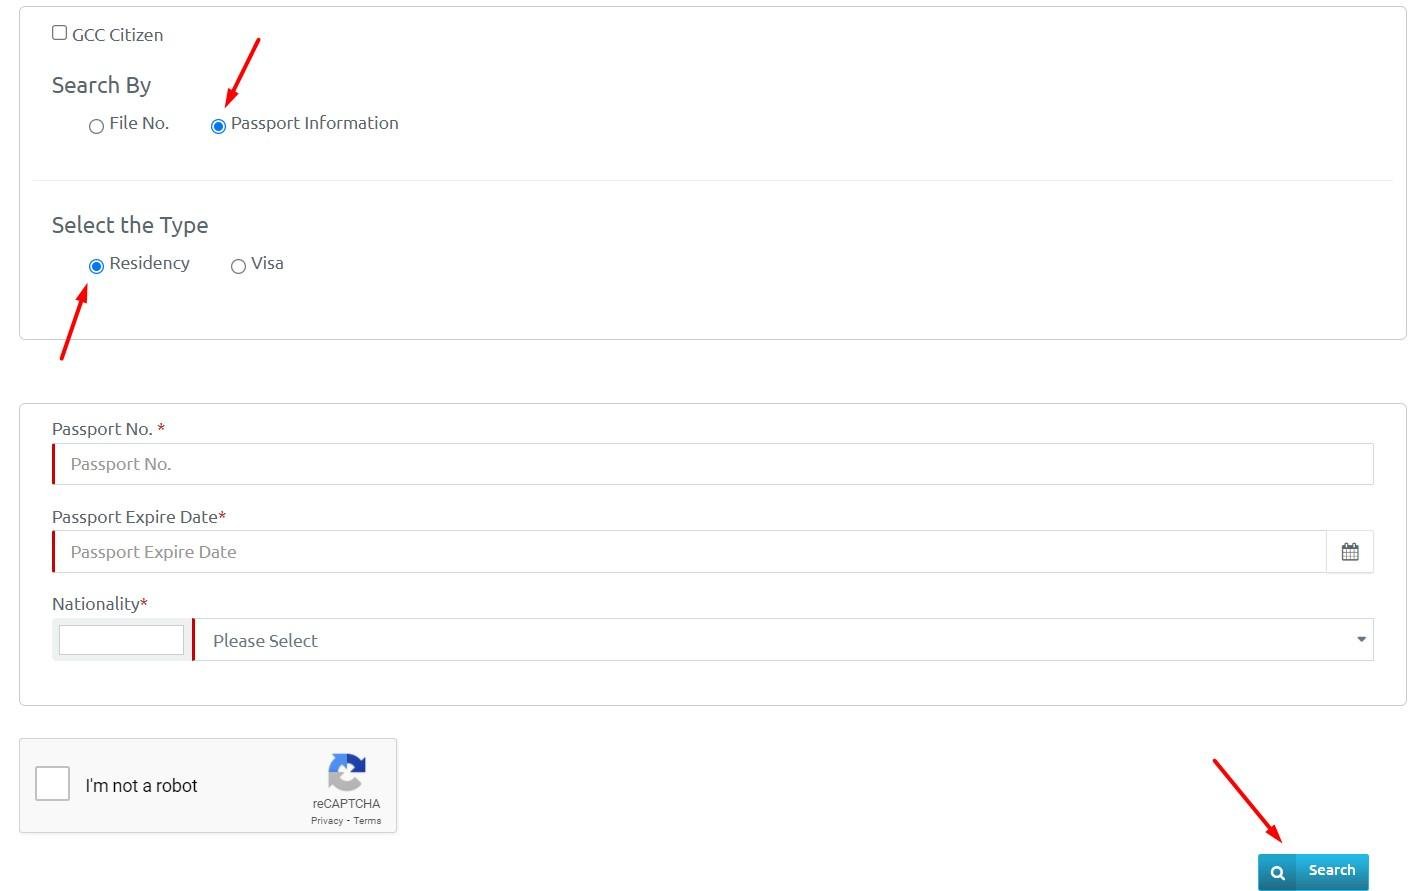Click the Passport Expire Date label

135,517
